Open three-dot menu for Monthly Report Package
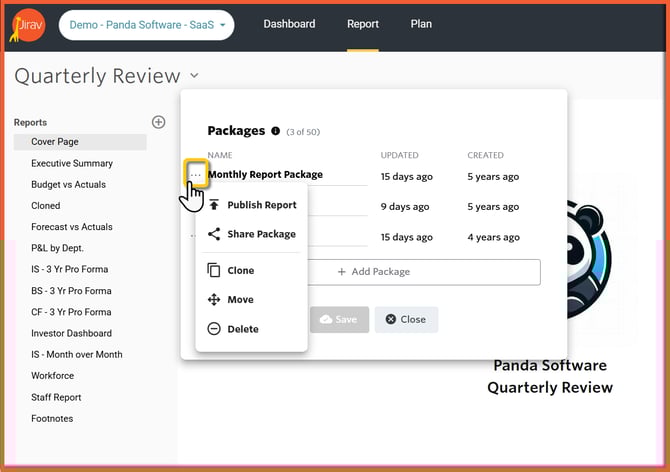The image size is (670, 472). [x=196, y=175]
